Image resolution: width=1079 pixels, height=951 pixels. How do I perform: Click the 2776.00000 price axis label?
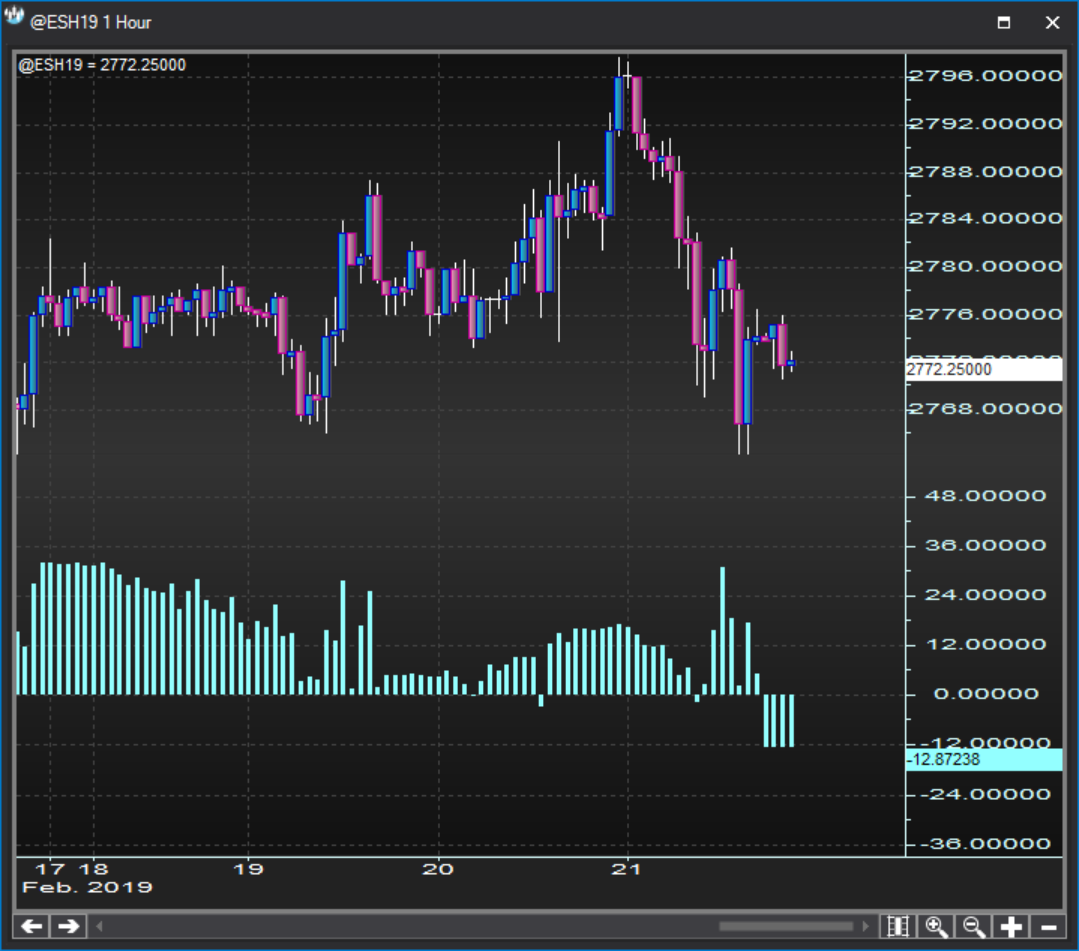click(985, 314)
